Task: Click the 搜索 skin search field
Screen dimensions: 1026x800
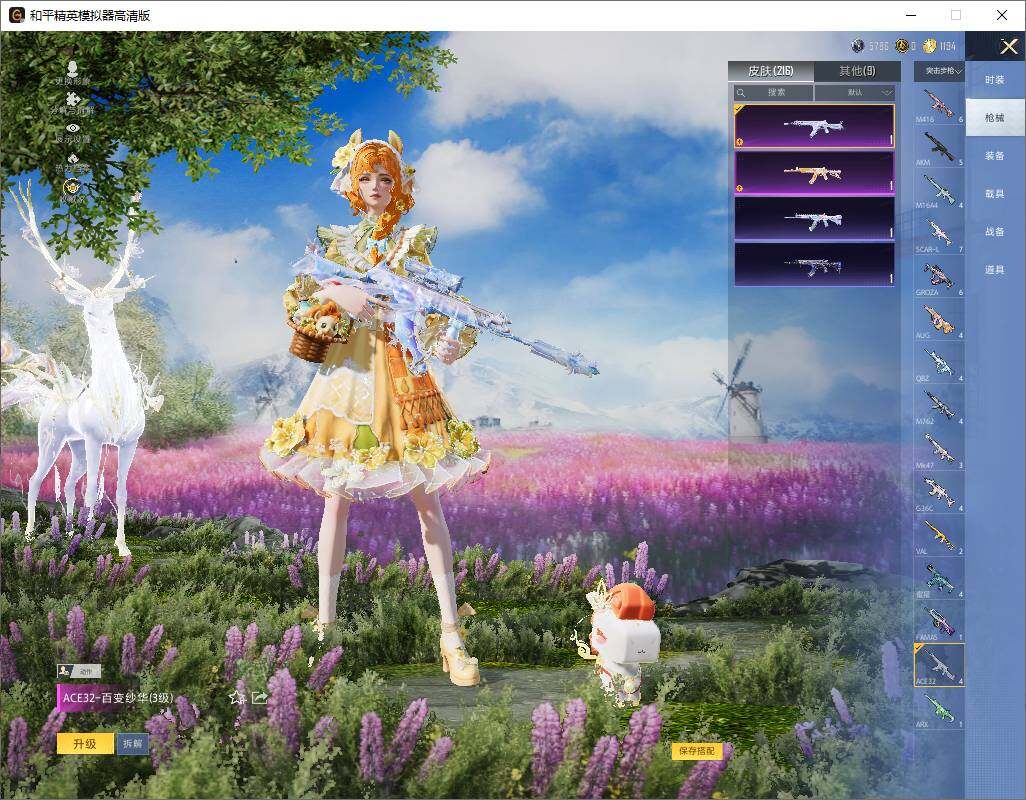Action: point(773,92)
